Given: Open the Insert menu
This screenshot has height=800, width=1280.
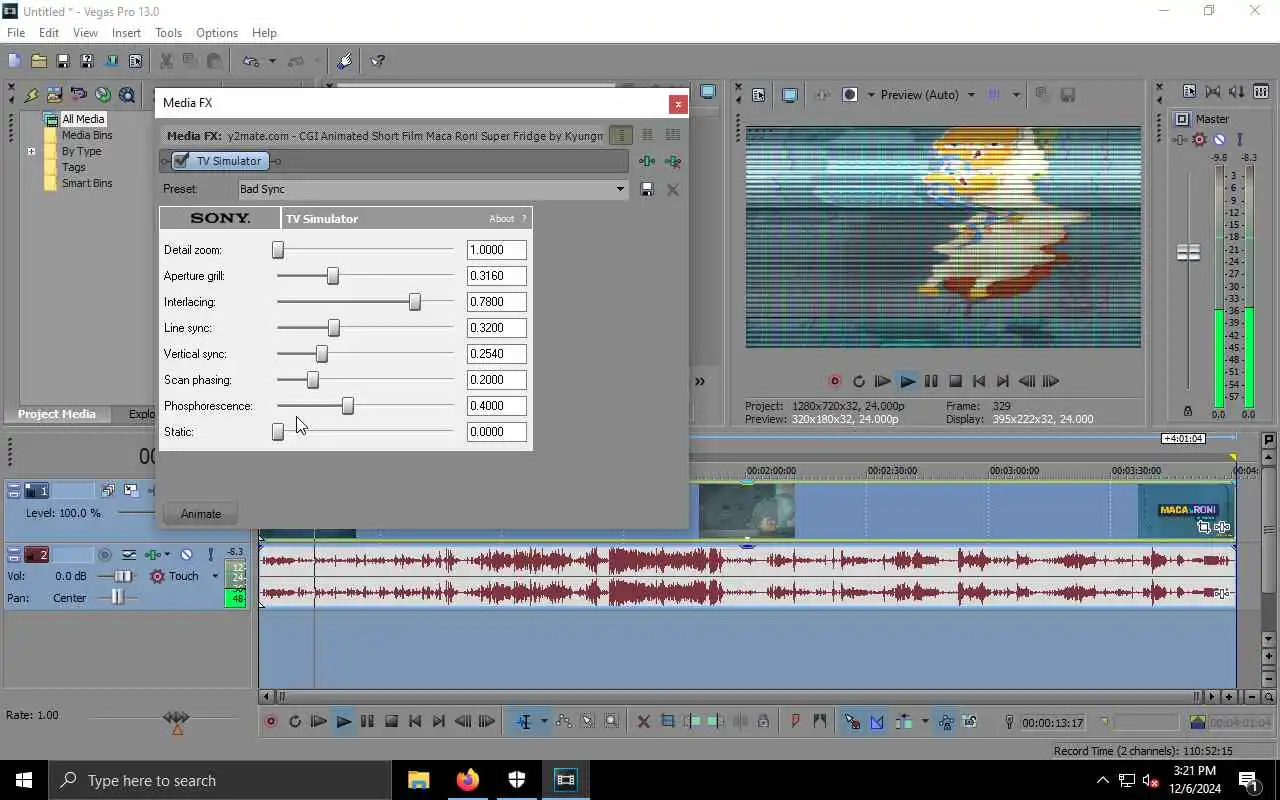Looking at the screenshot, I should tap(126, 33).
